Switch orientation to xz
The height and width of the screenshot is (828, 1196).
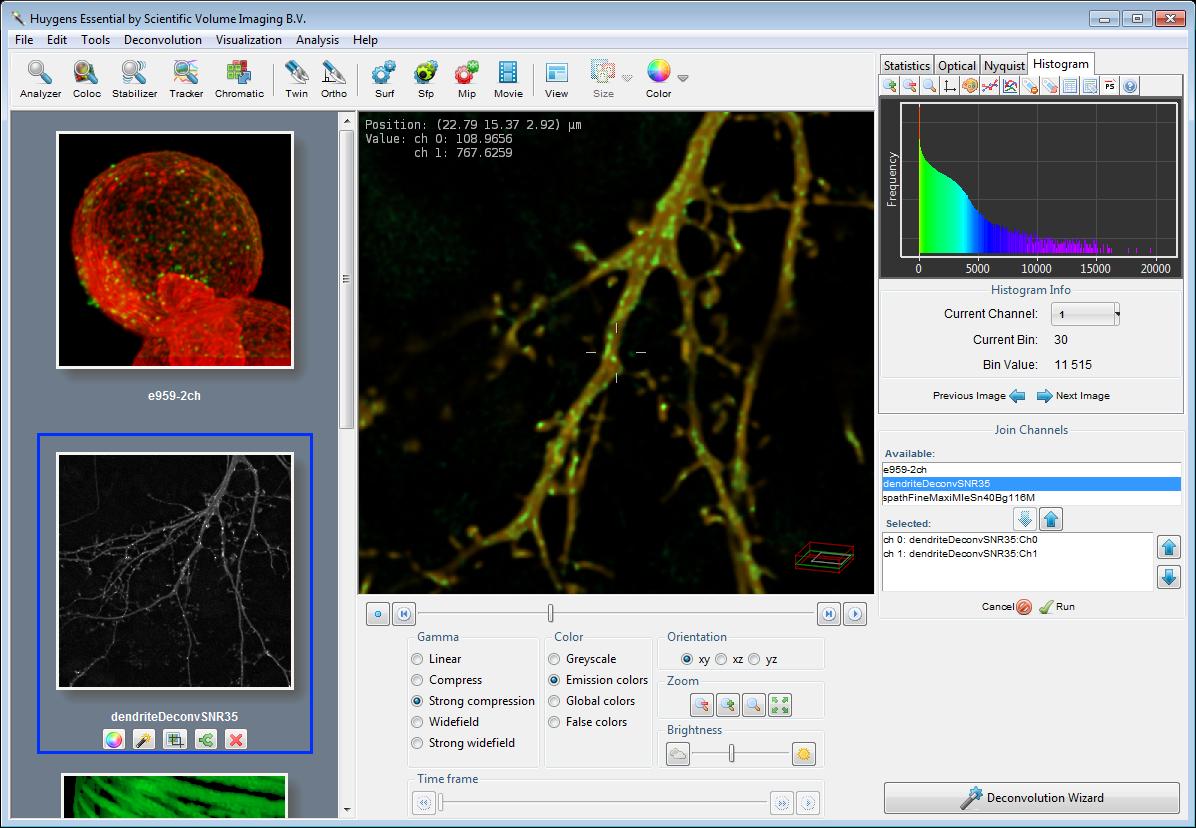click(721, 659)
